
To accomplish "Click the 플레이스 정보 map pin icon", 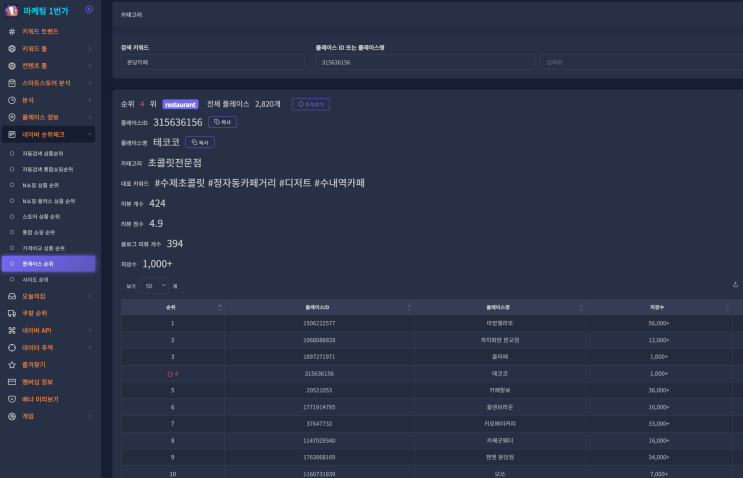I will (12, 117).
